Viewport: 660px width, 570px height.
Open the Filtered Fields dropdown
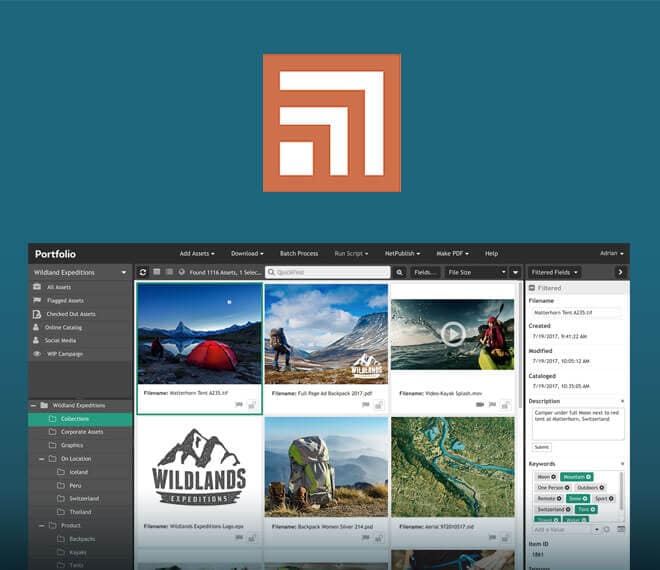554,272
